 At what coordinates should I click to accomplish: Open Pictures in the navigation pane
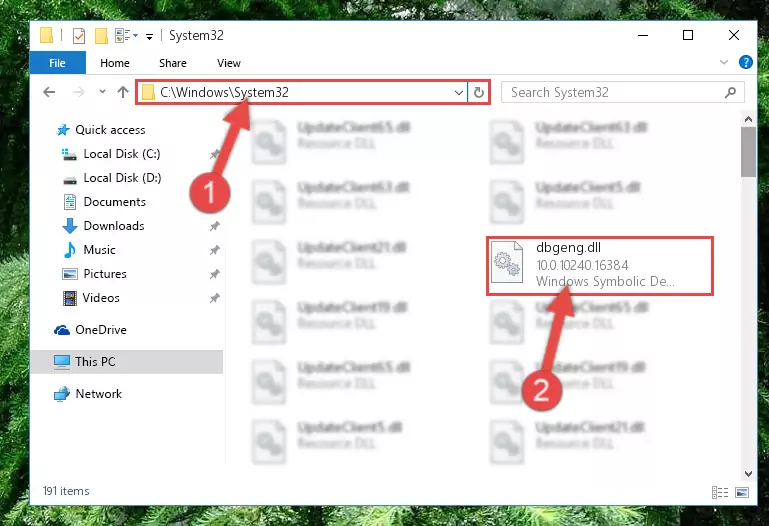105,274
